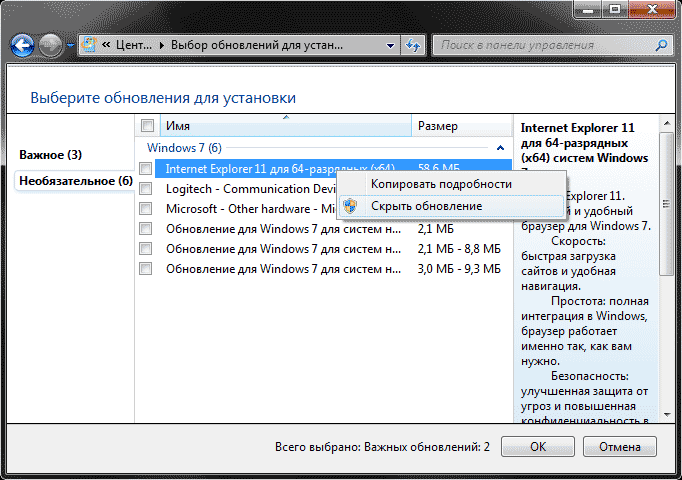The width and height of the screenshot is (682, 480).
Task: Click the double chevron before Цент… in address bar
Action: [106, 45]
